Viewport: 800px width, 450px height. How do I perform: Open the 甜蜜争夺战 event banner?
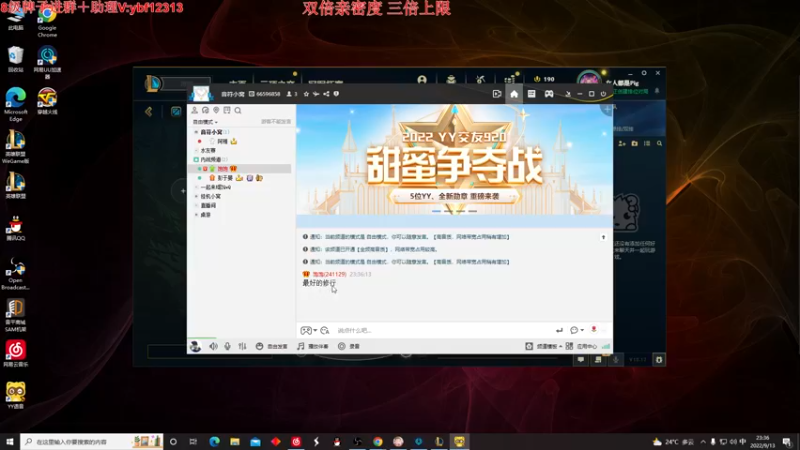454,159
